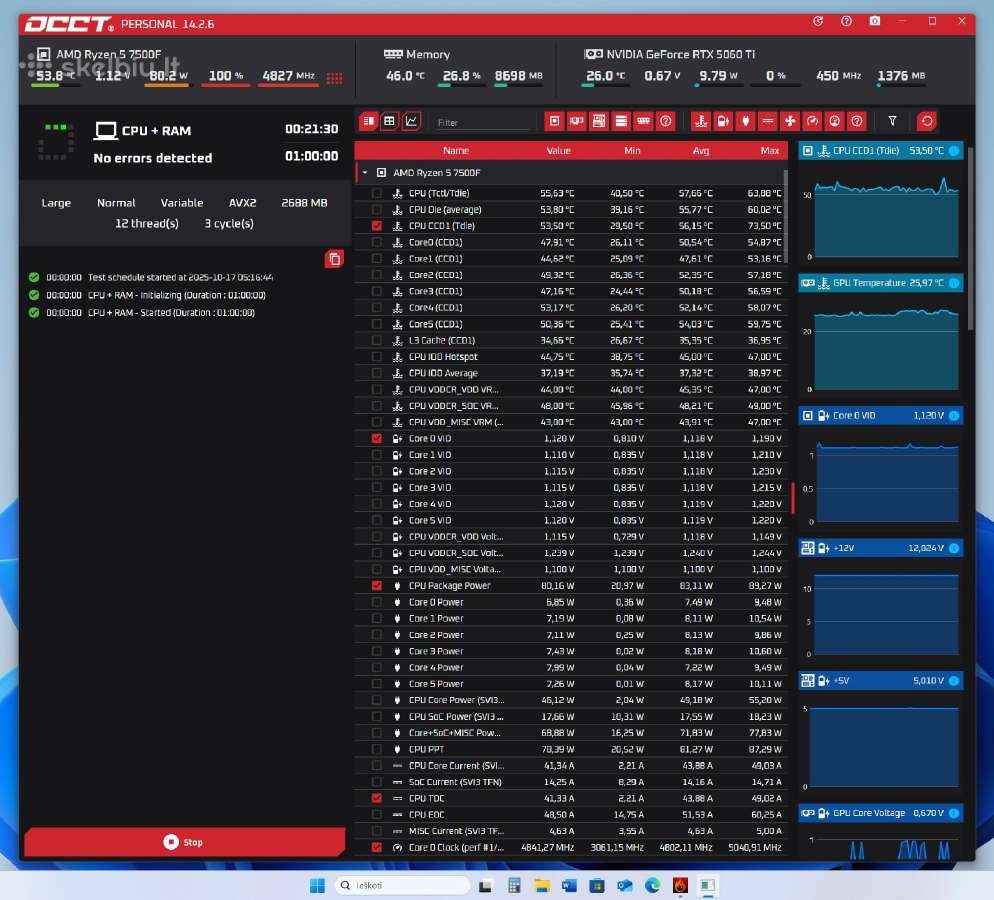Click the 3 cycle(s) setting
This screenshot has width=994, height=900.
(229, 223)
